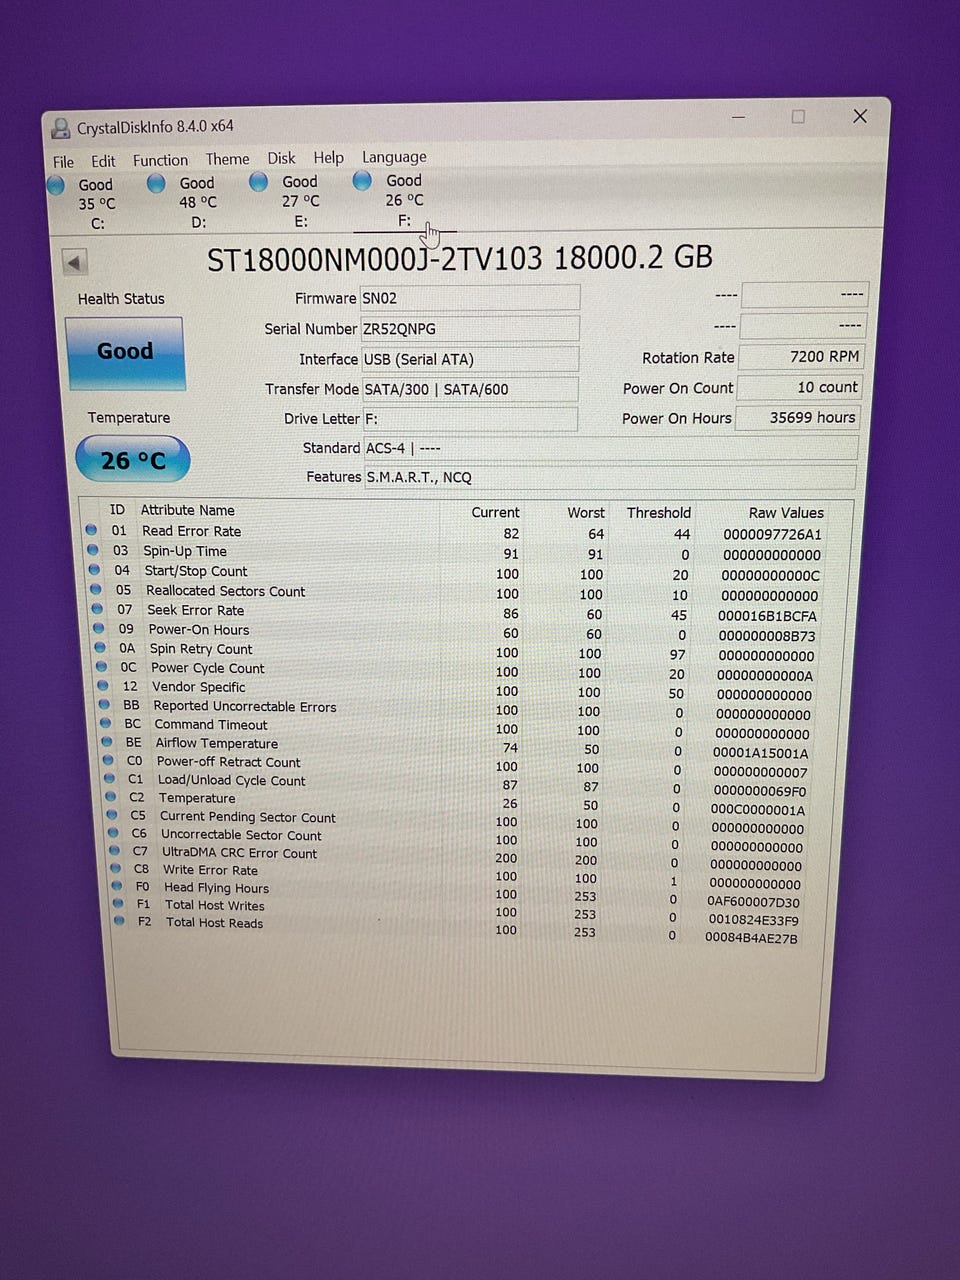Click status dot for Read Error Rate
The height and width of the screenshot is (1280, 960).
[91, 530]
